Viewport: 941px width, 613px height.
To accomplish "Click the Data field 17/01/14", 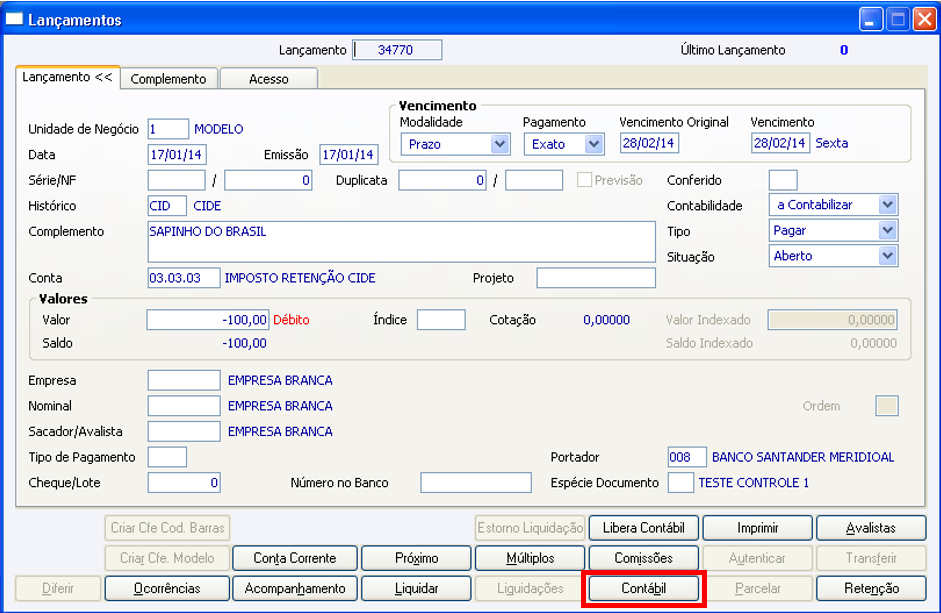I will tap(177, 155).
